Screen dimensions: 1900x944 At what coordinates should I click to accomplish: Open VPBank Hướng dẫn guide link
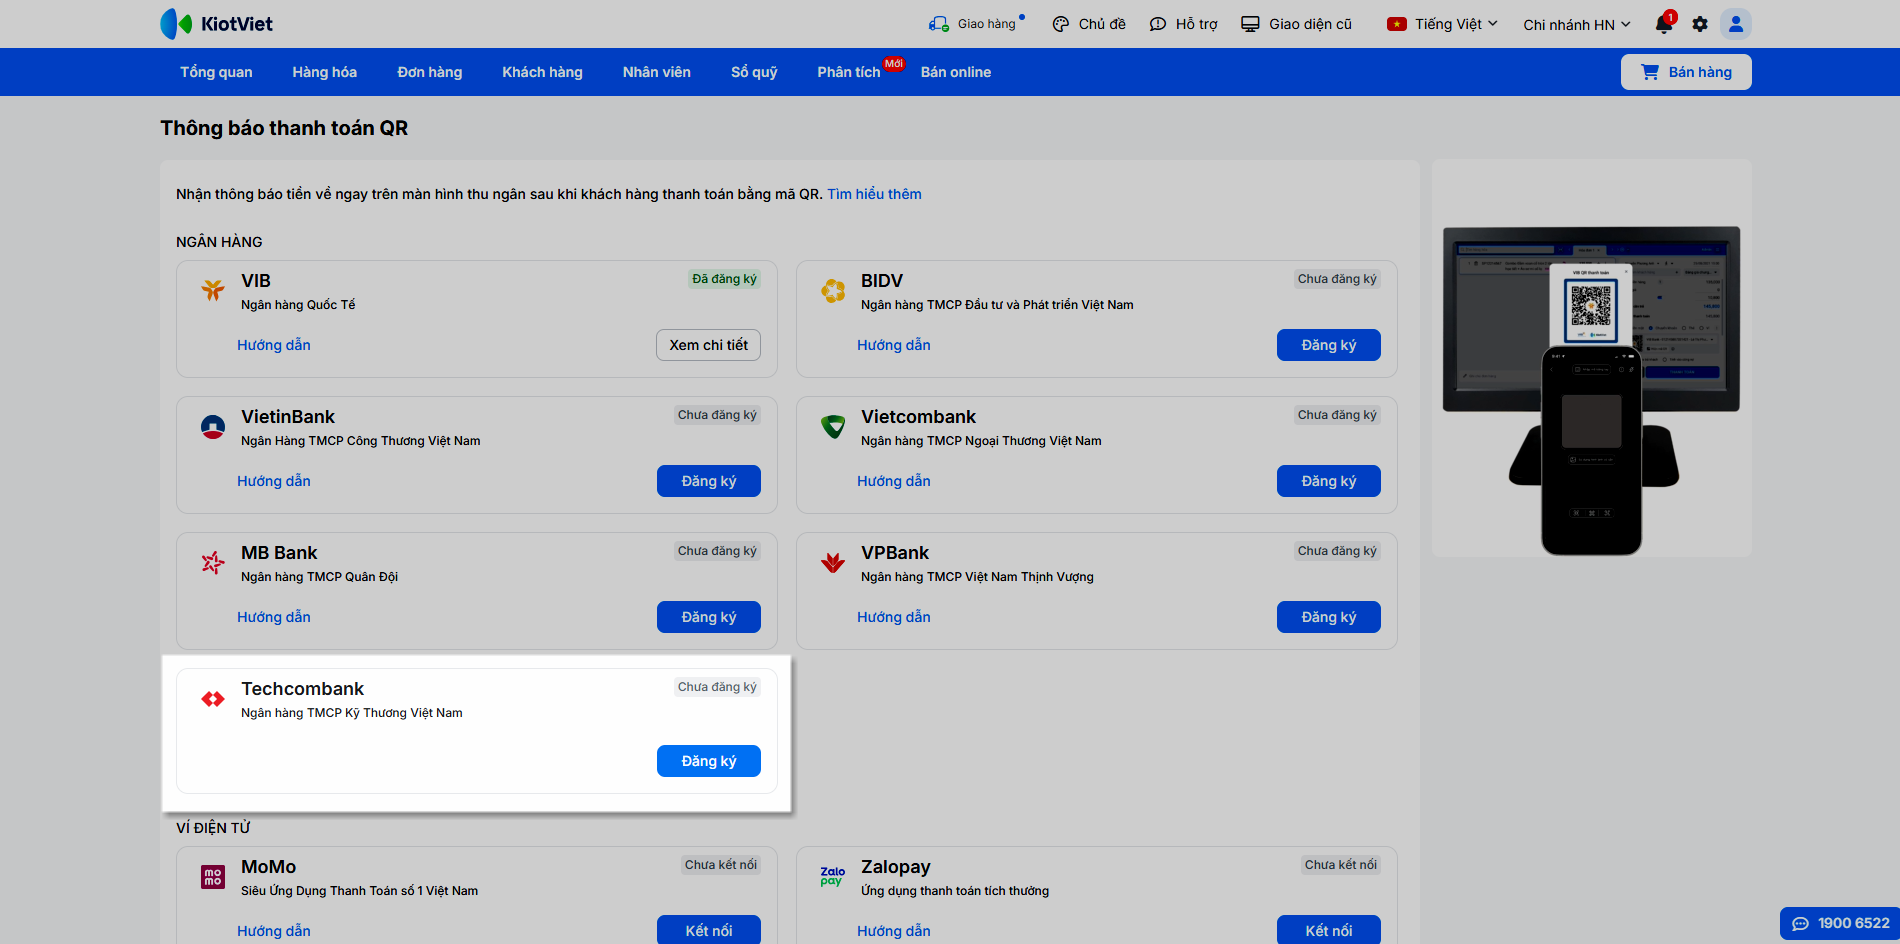[x=894, y=617]
